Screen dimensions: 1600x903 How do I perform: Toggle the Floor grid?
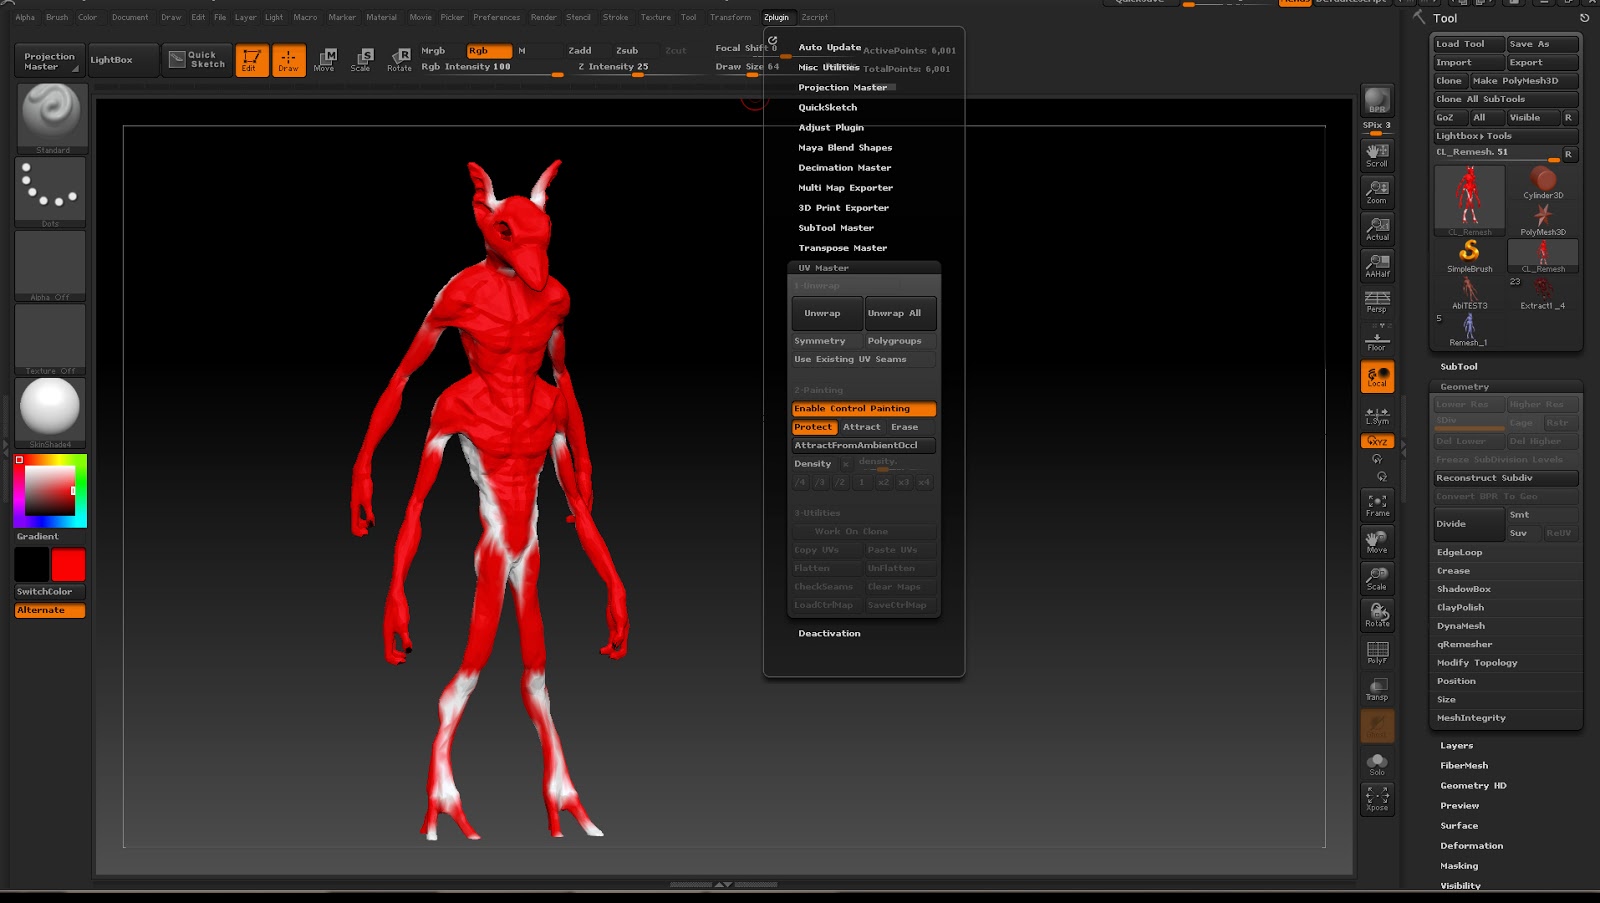point(1377,339)
